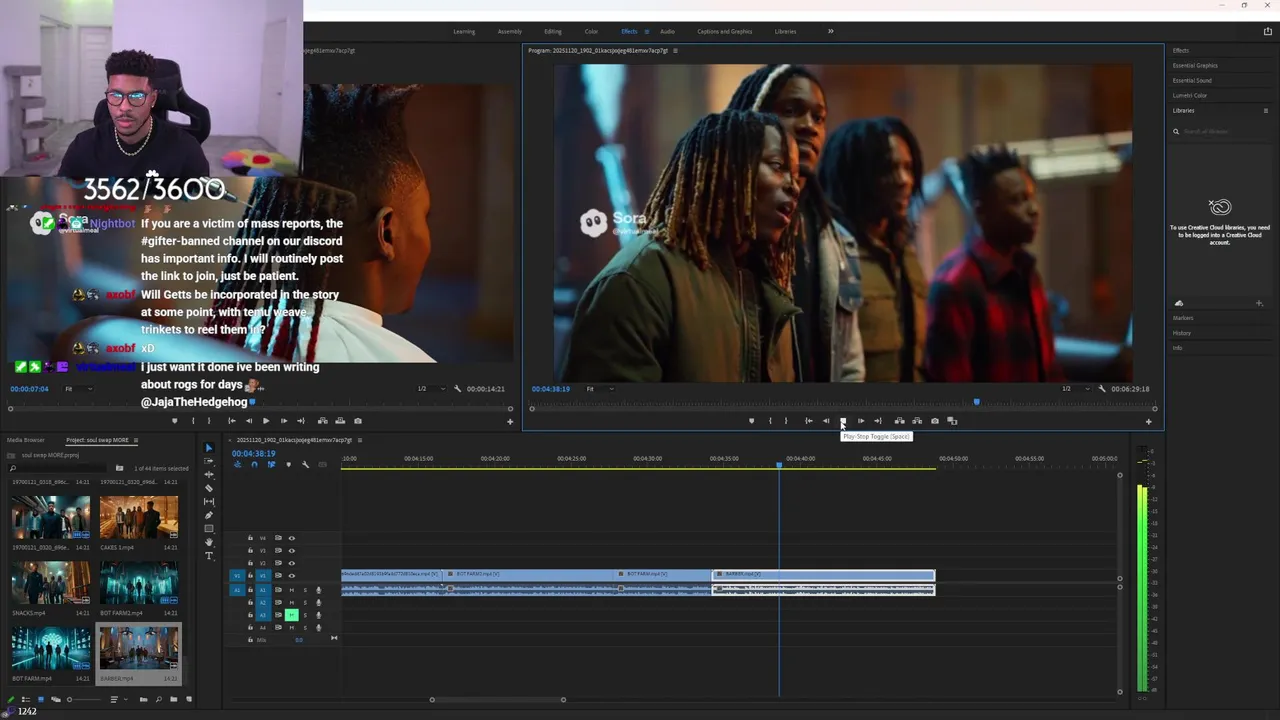1280x720 pixels.
Task: Select the Selection tool in the tools panel
Action: click(209, 448)
